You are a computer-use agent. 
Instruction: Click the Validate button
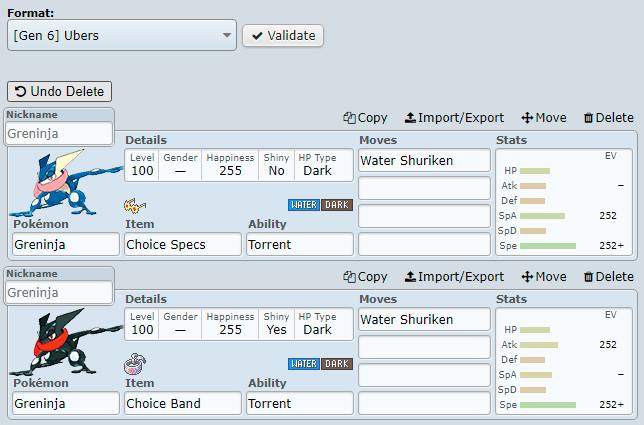click(x=283, y=36)
